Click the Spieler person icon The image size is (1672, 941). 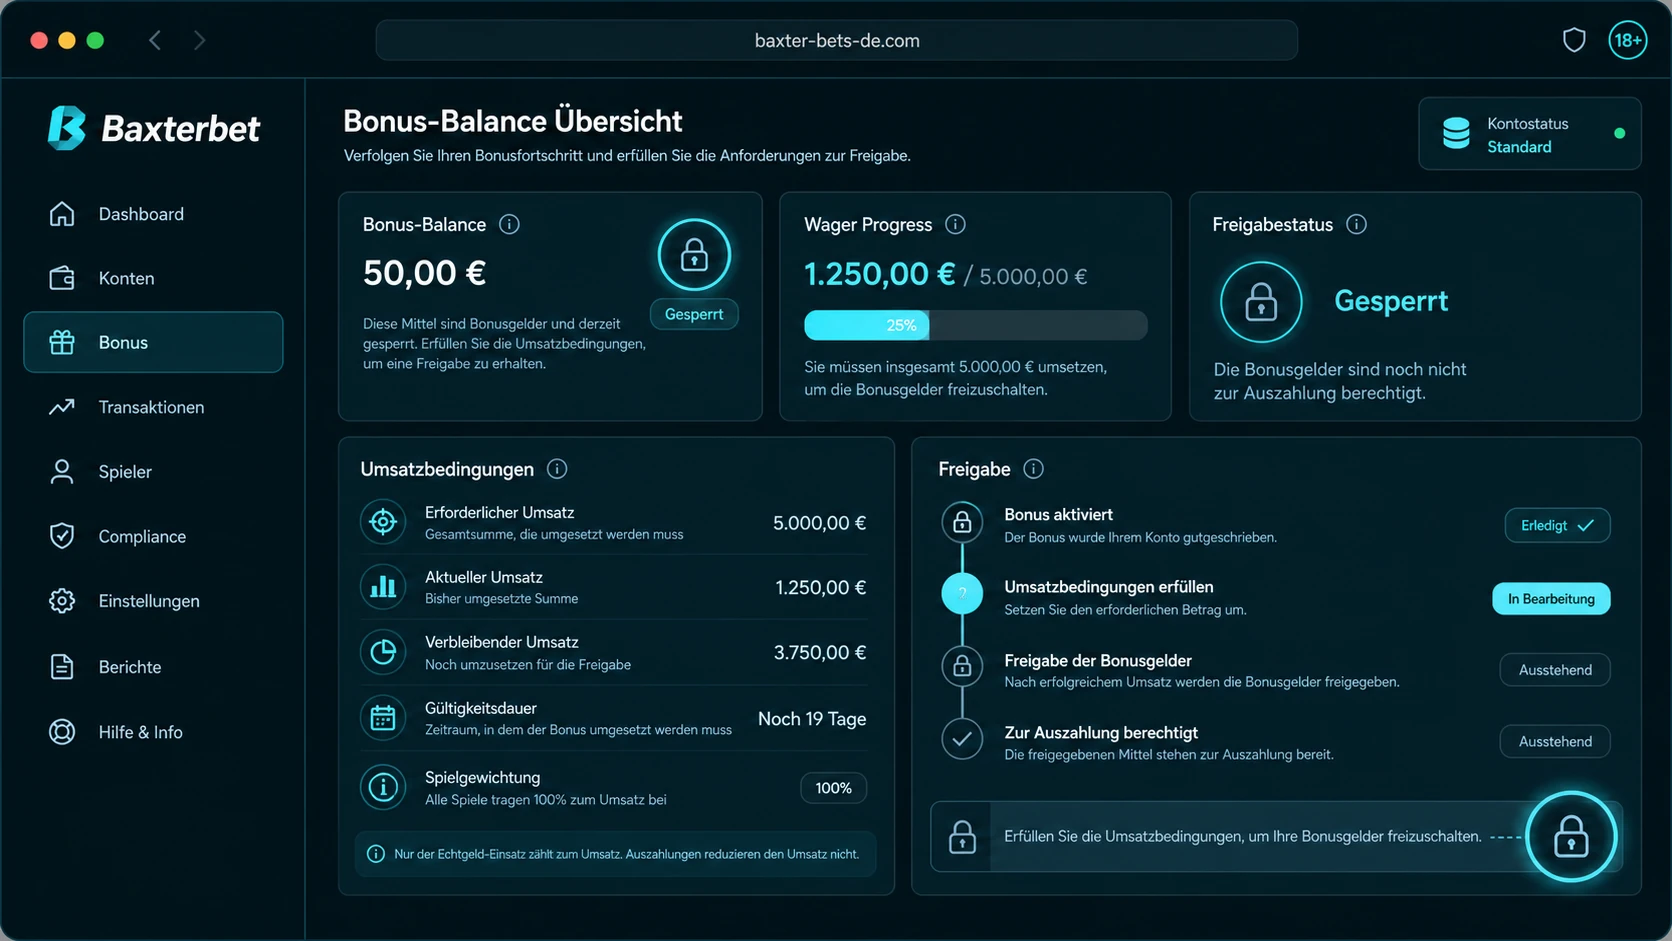(x=62, y=472)
